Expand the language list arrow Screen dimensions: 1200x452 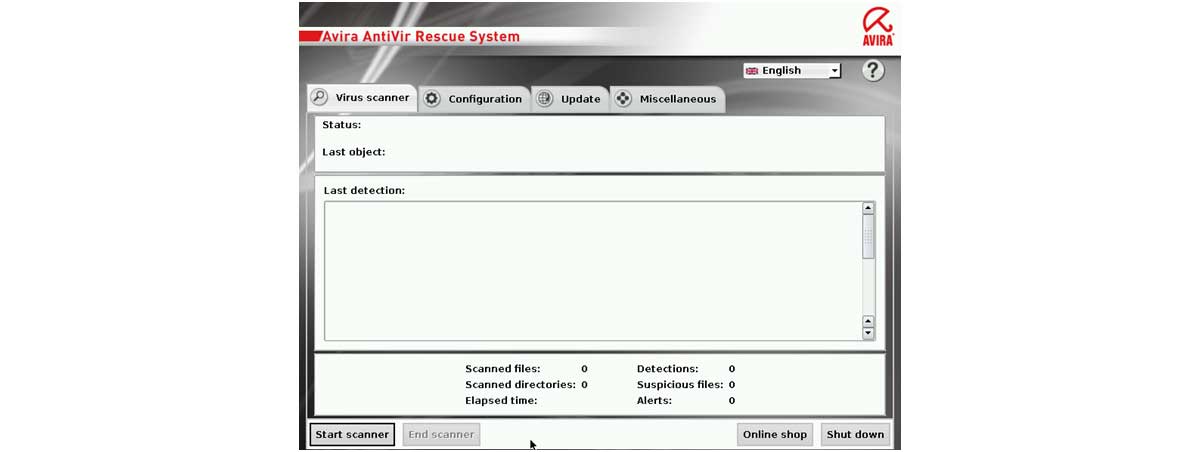[835, 71]
